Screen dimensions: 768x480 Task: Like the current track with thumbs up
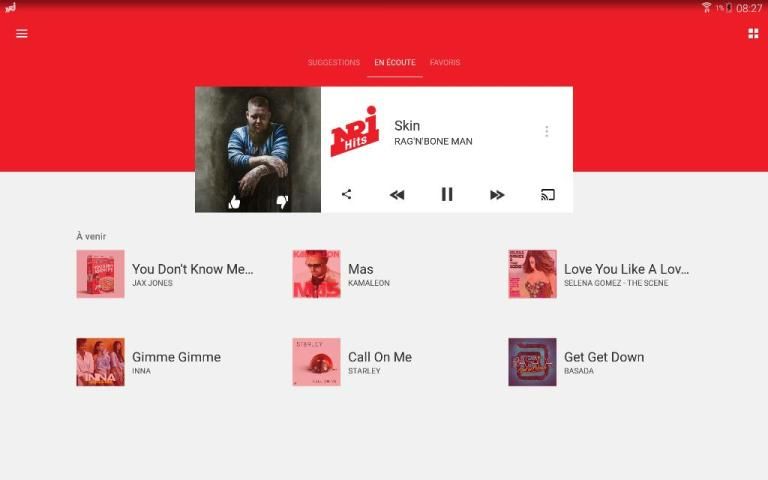(234, 201)
